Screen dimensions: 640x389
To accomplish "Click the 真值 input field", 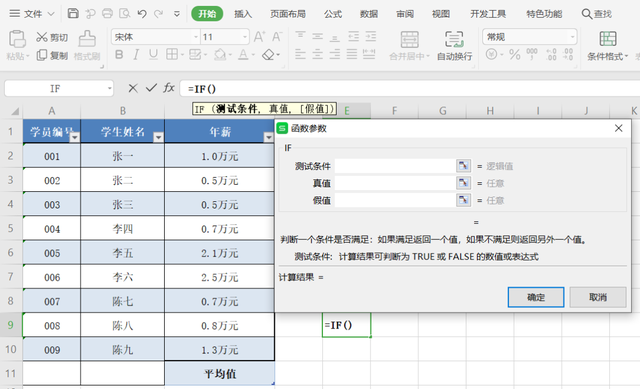I will [x=395, y=183].
